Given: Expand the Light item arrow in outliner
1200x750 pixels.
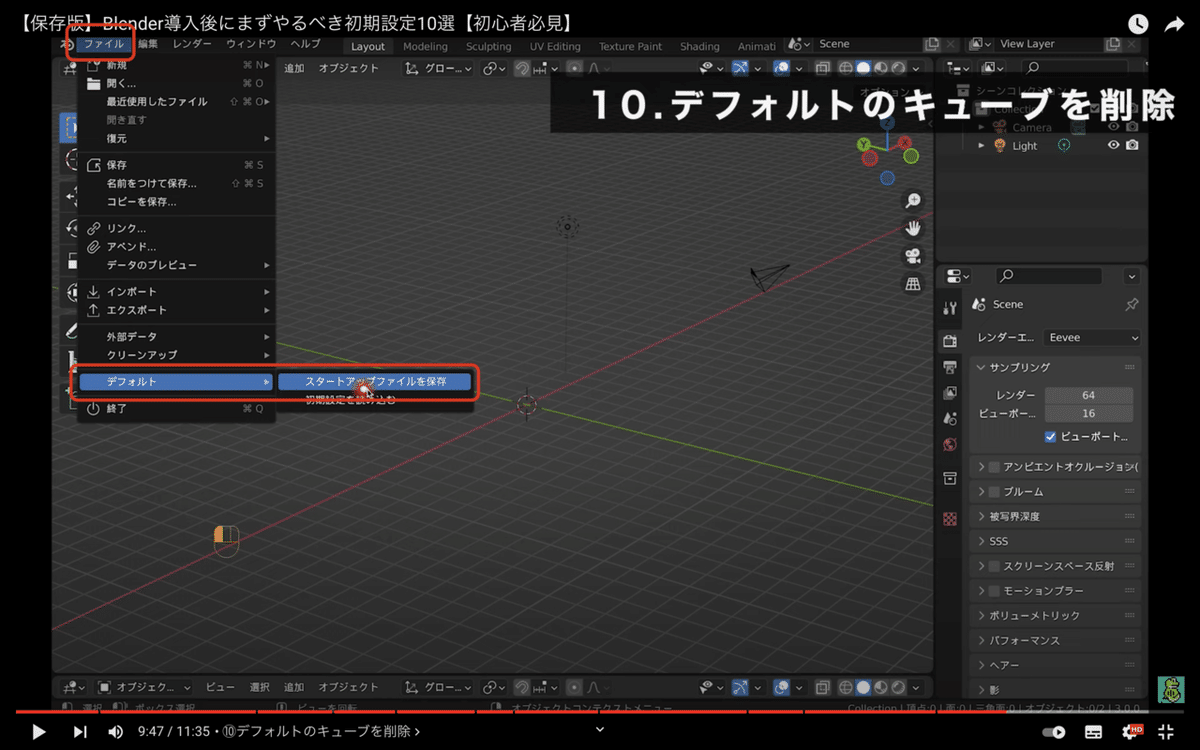Looking at the screenshot, I should click(981, 145).
